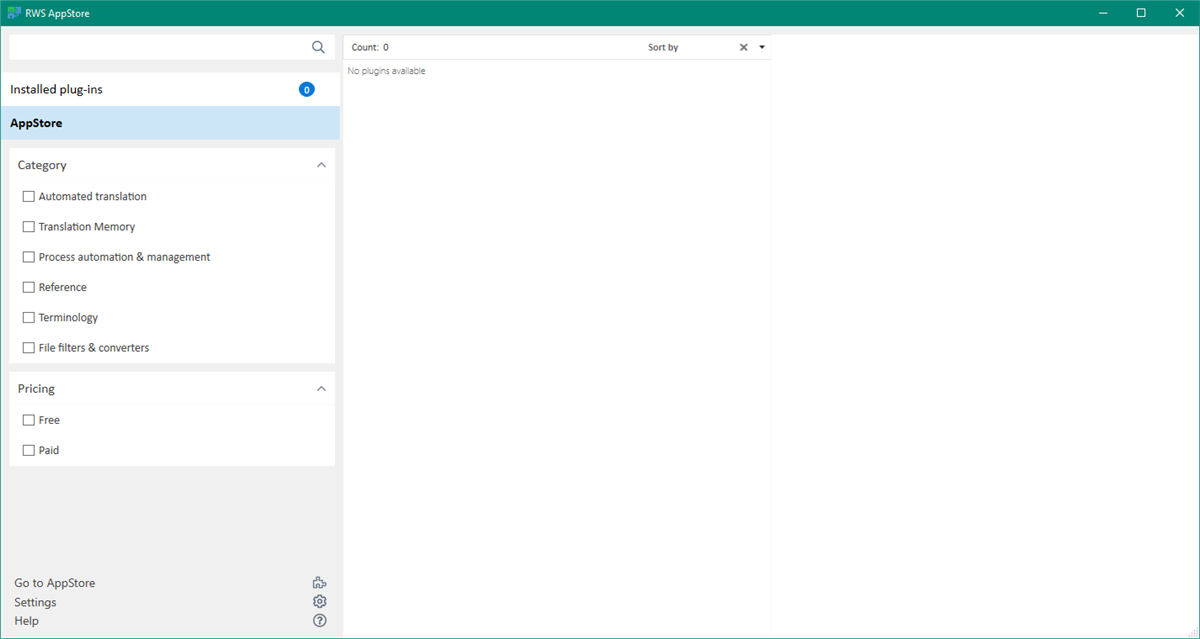Click the puzzle piece AppStore icon

pos(319,583)
